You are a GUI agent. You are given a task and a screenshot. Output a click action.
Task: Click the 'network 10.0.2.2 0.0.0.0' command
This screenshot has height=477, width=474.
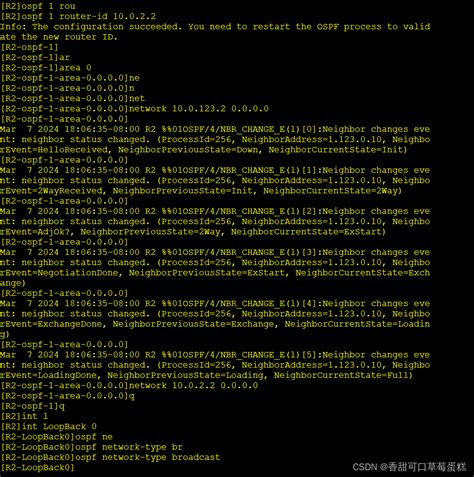coord(193,386)
